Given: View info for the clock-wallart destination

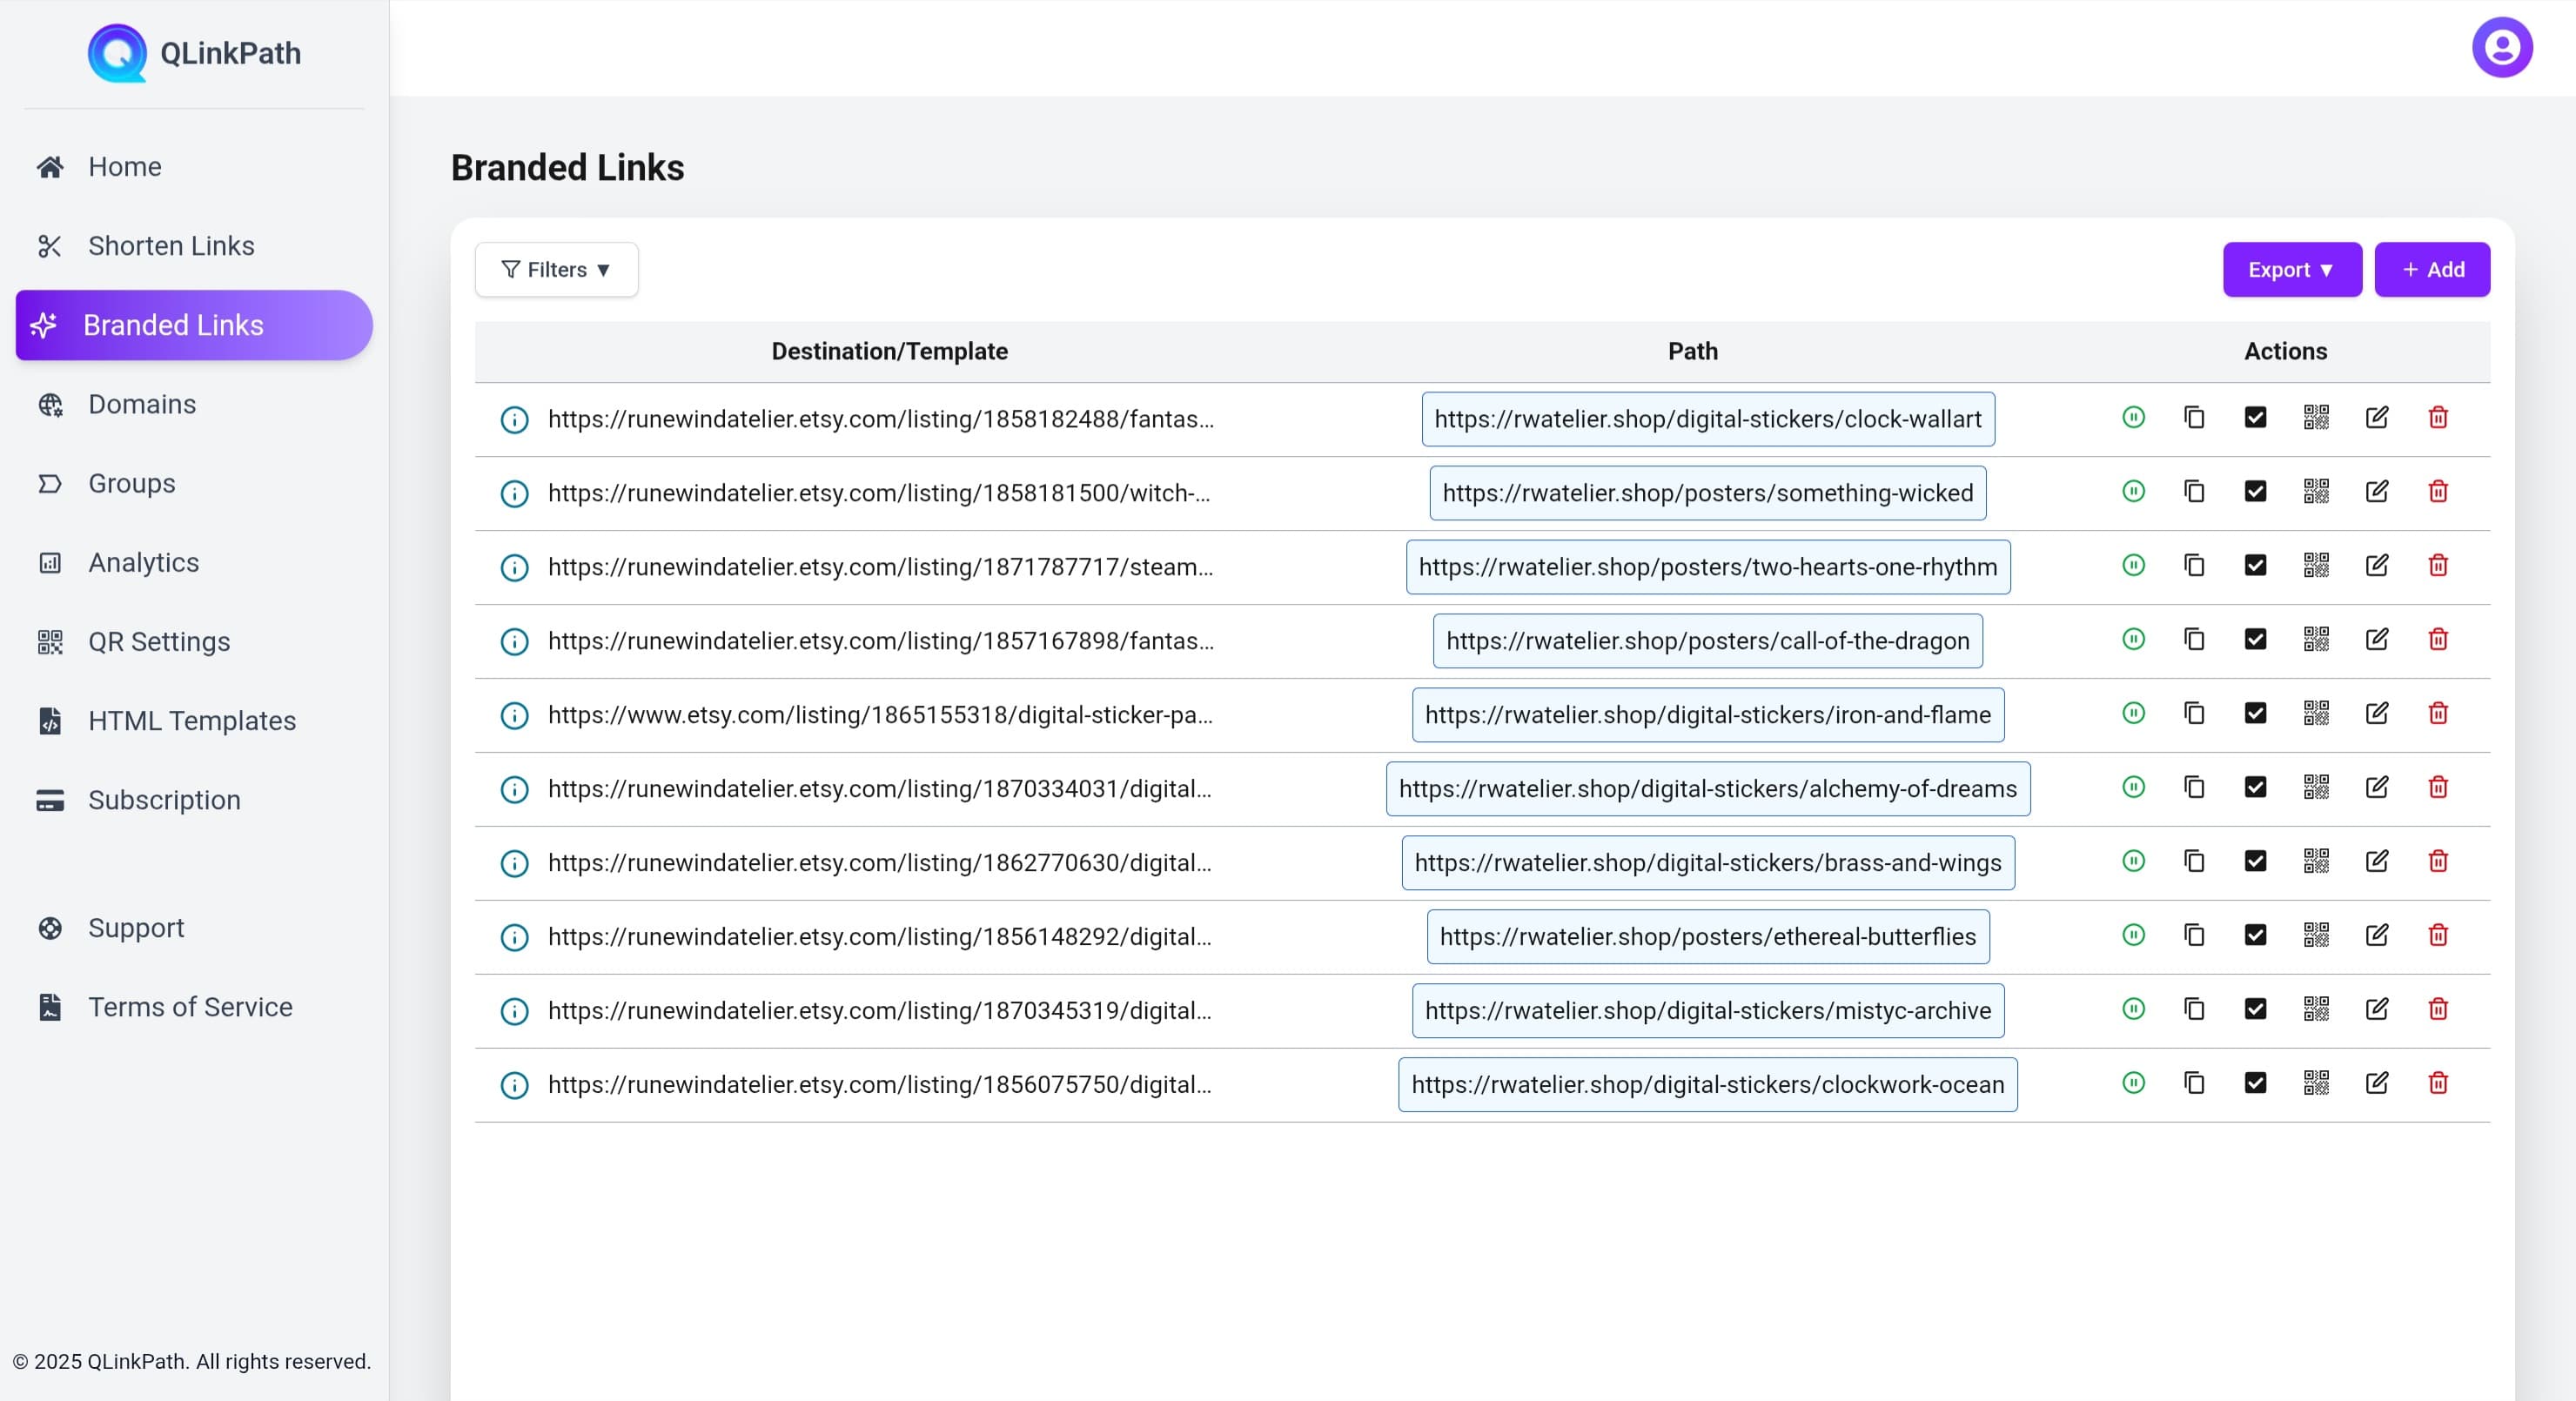Looking at the screenshot, I should 514,420.
